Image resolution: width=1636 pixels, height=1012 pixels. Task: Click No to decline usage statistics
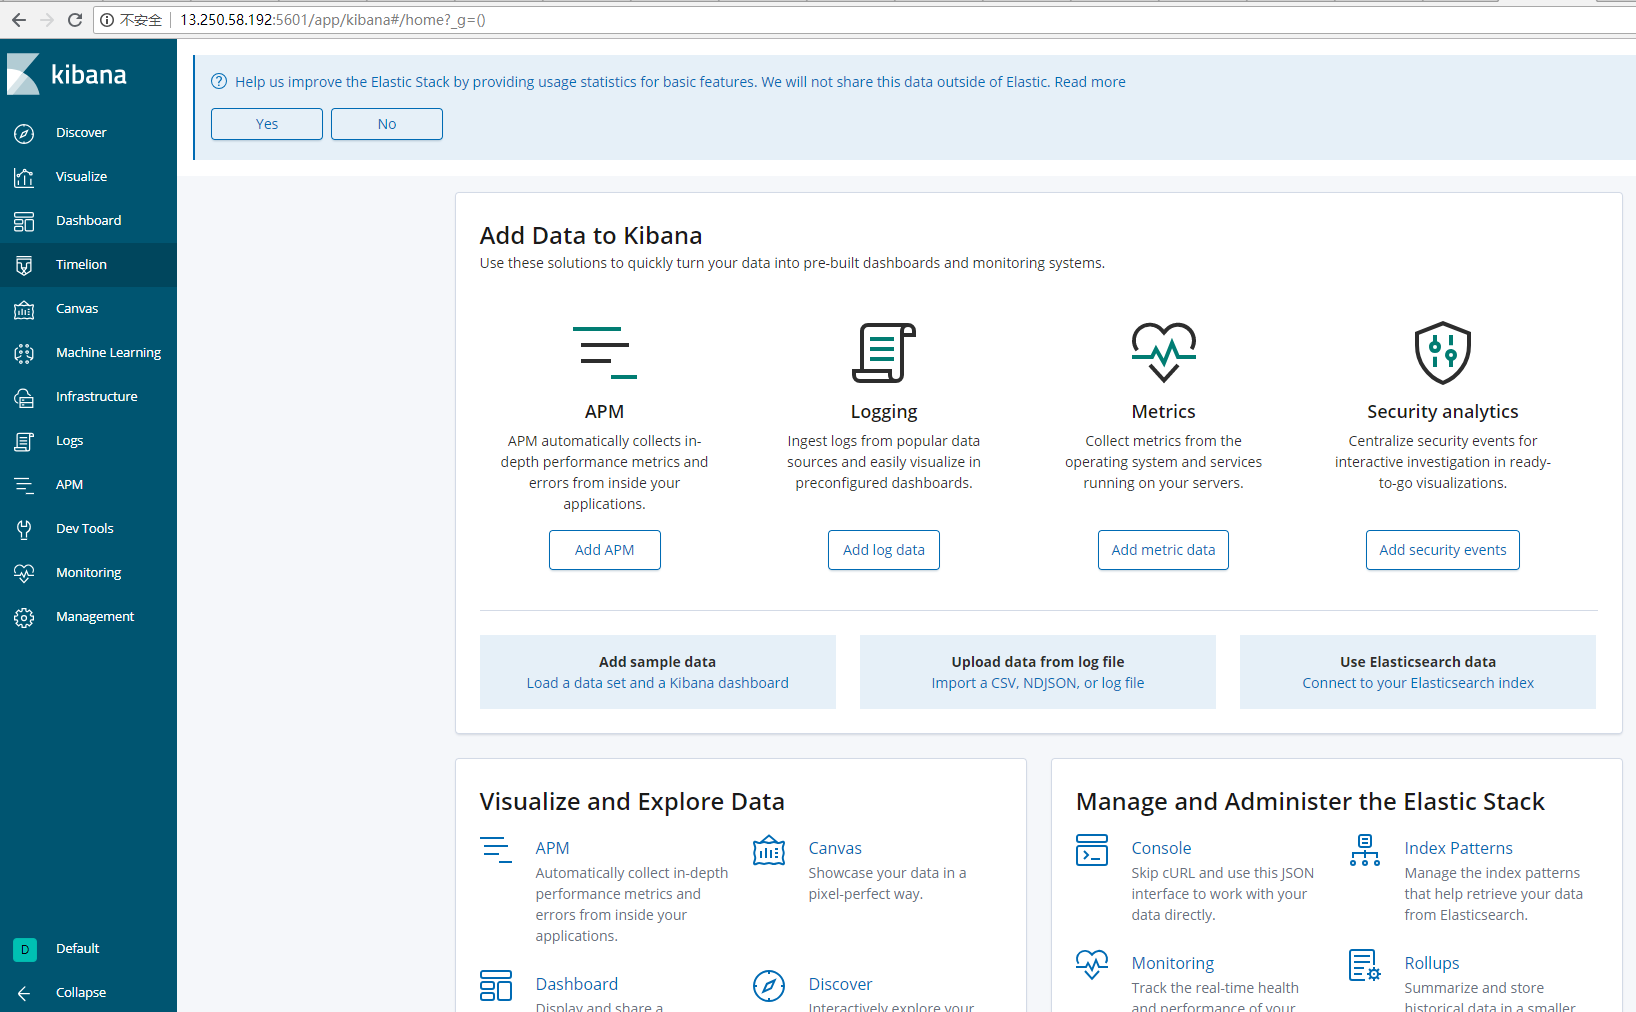(x=387, y=124)
